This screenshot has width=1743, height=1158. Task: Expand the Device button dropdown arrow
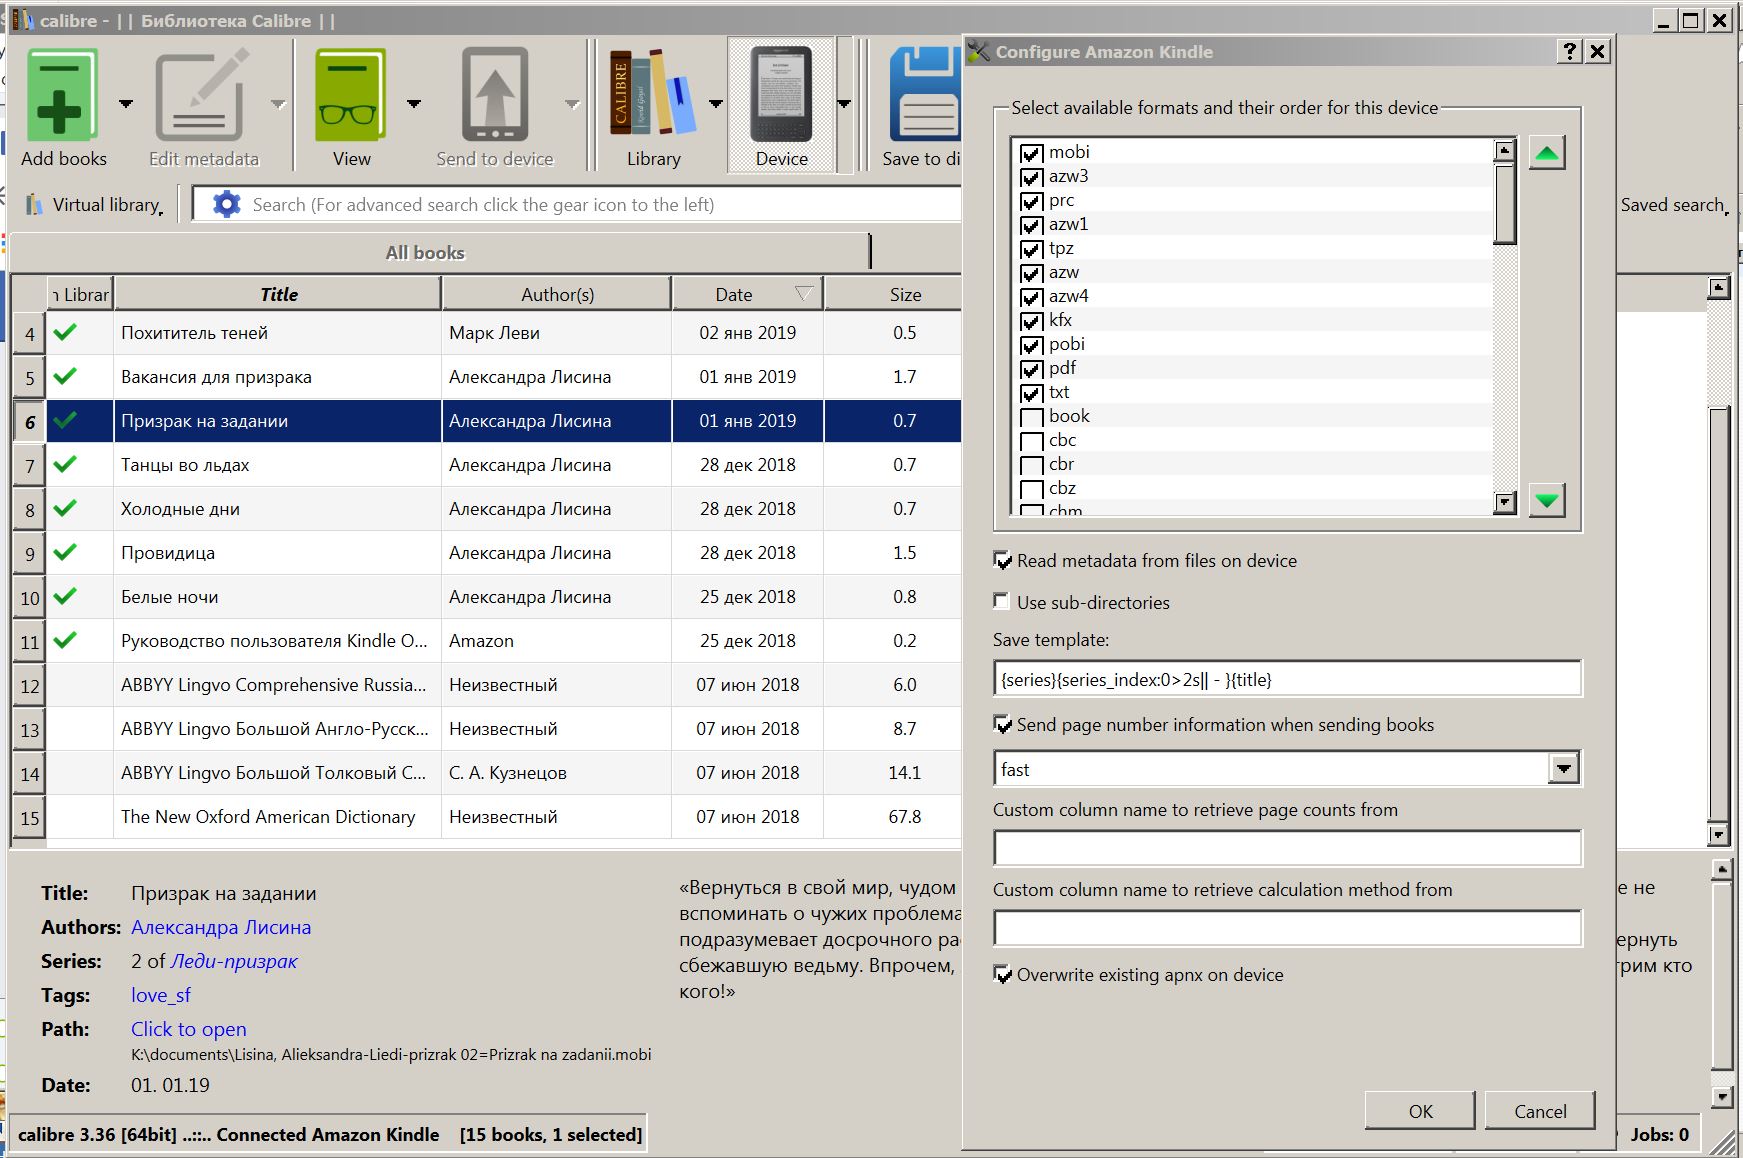point(844,103)
